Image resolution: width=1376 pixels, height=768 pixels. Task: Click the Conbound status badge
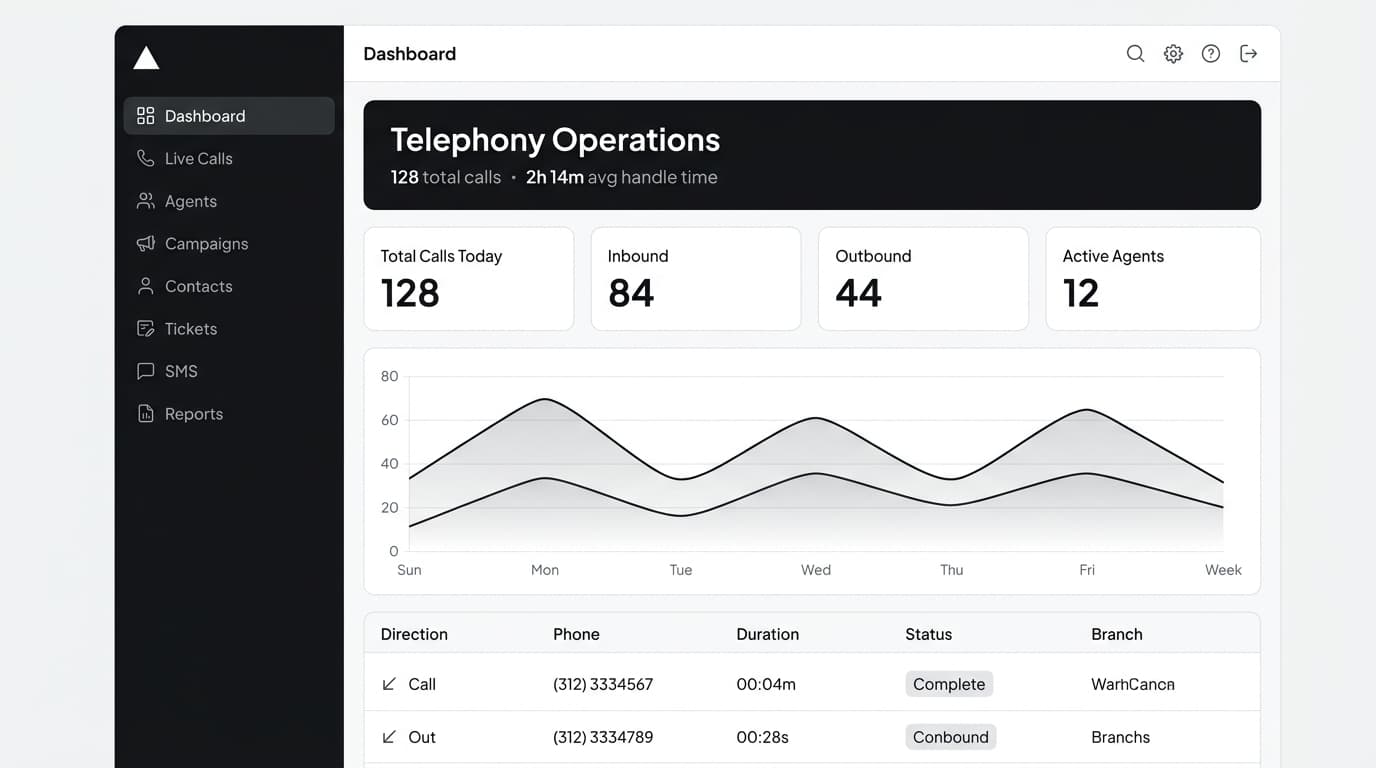[950, 737]
